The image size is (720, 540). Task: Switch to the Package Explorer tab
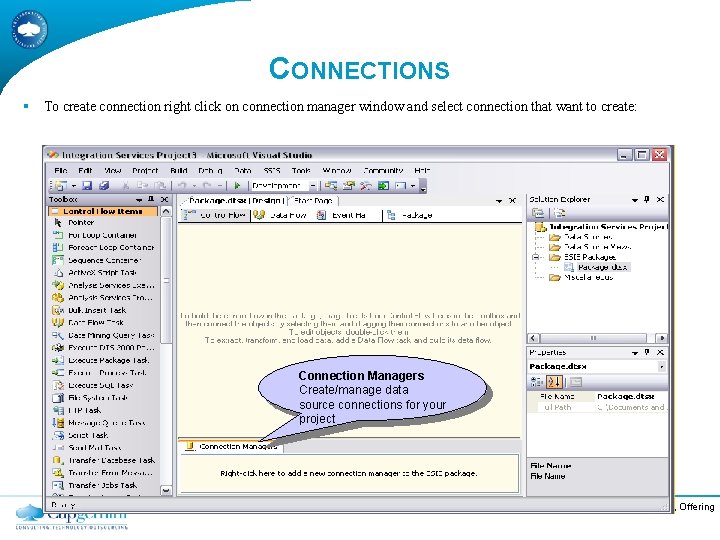click(411, 215)
